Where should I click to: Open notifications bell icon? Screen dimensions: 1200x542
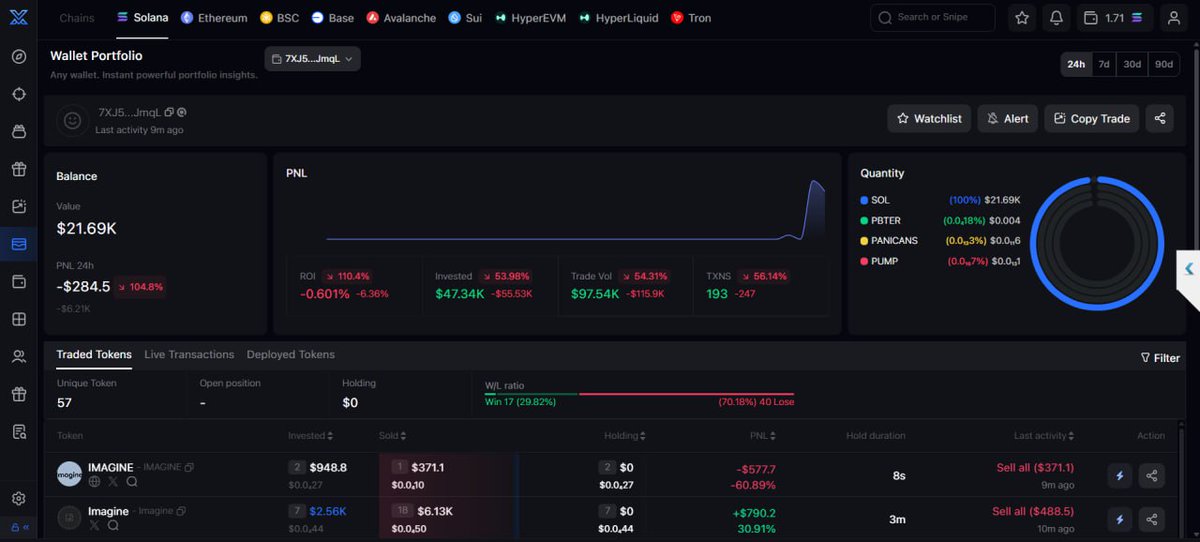(x=1056, y=18)
